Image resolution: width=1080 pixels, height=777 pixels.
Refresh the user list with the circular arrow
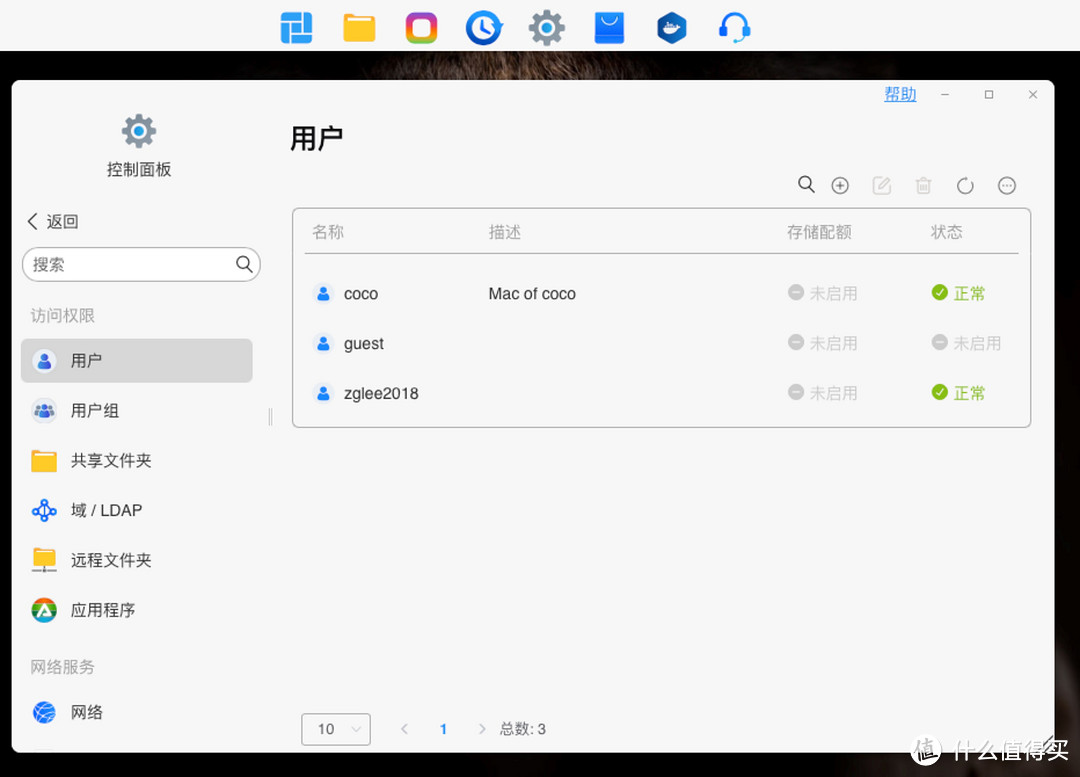click(x=964, y=185)
